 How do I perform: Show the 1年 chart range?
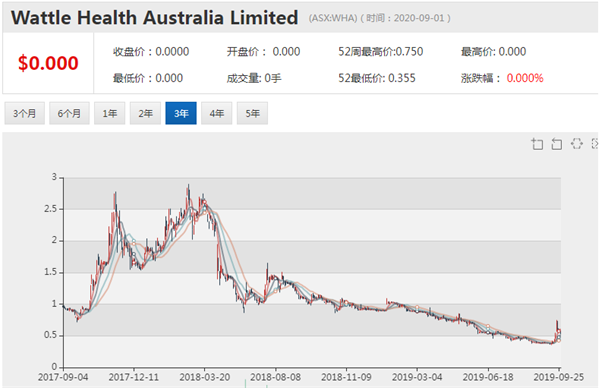point(110,113)
